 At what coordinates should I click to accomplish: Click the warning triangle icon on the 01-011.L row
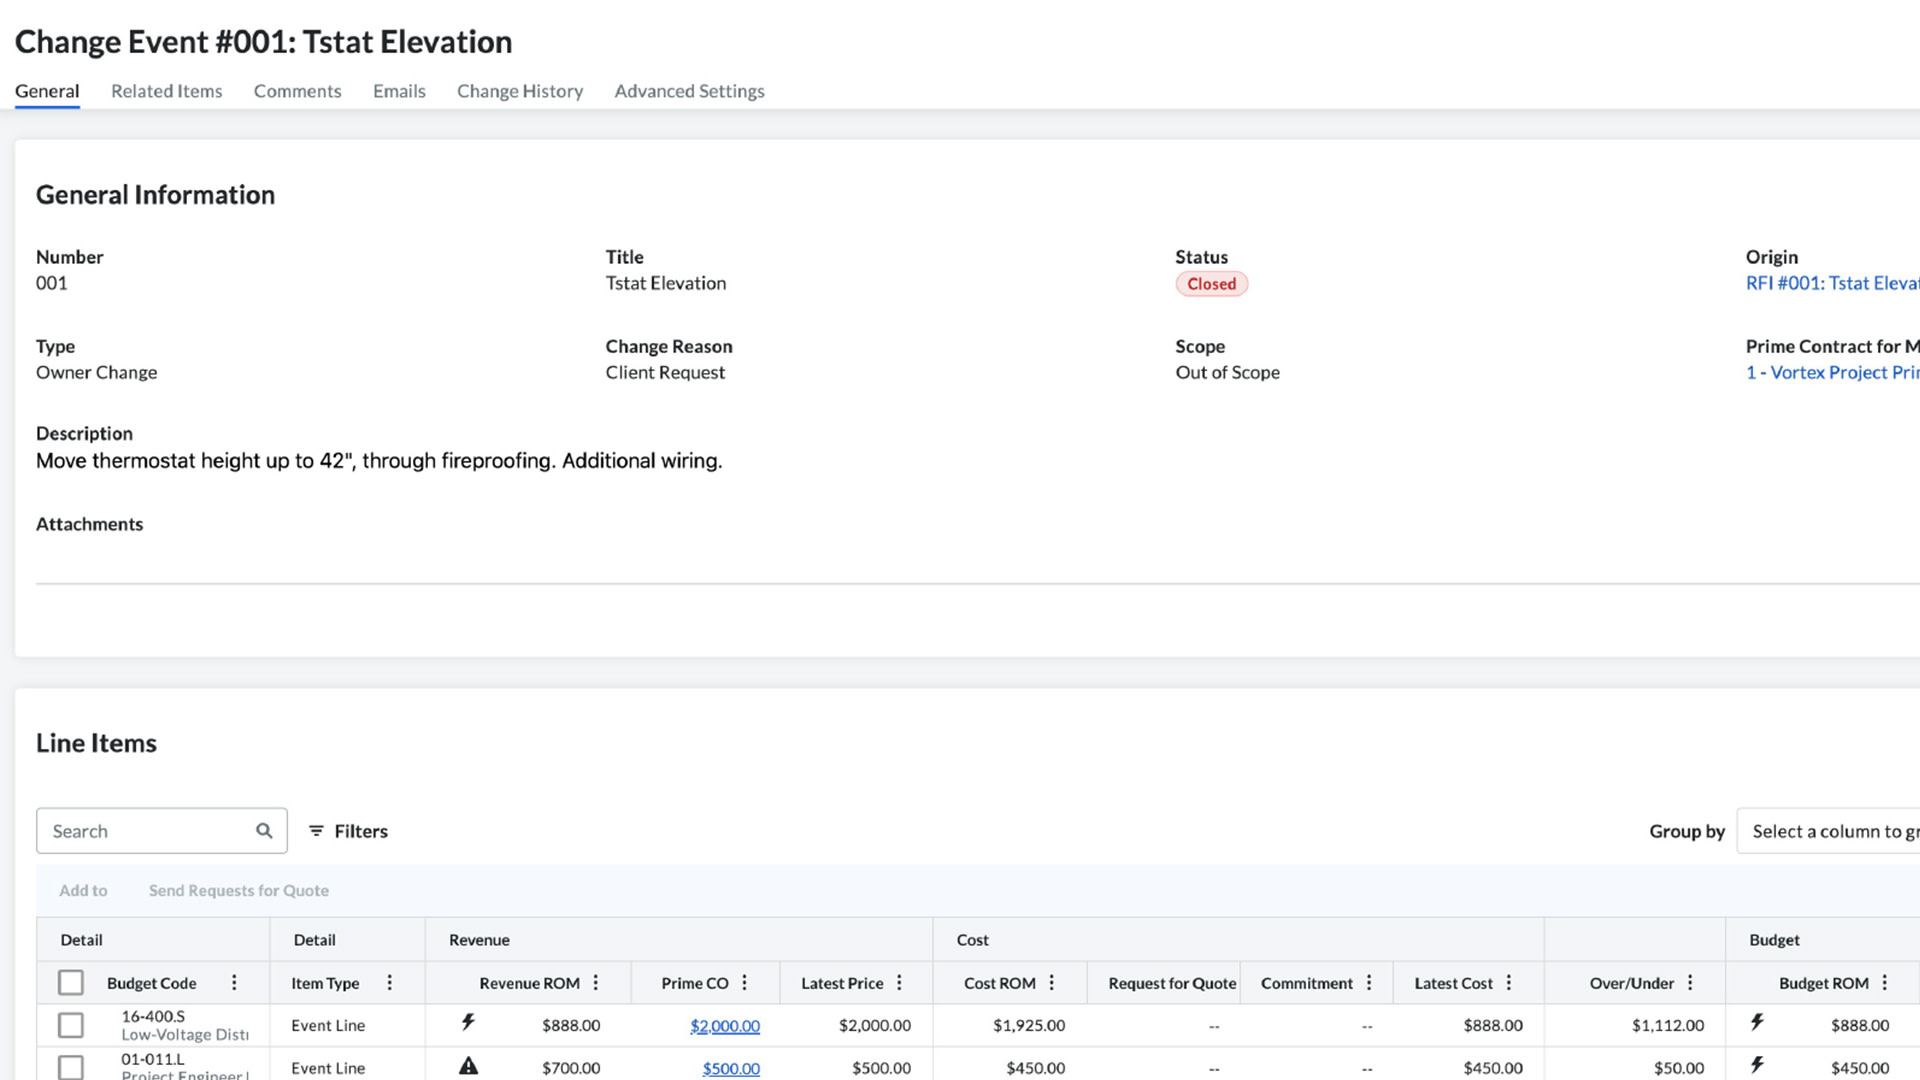click(468, 1065)
